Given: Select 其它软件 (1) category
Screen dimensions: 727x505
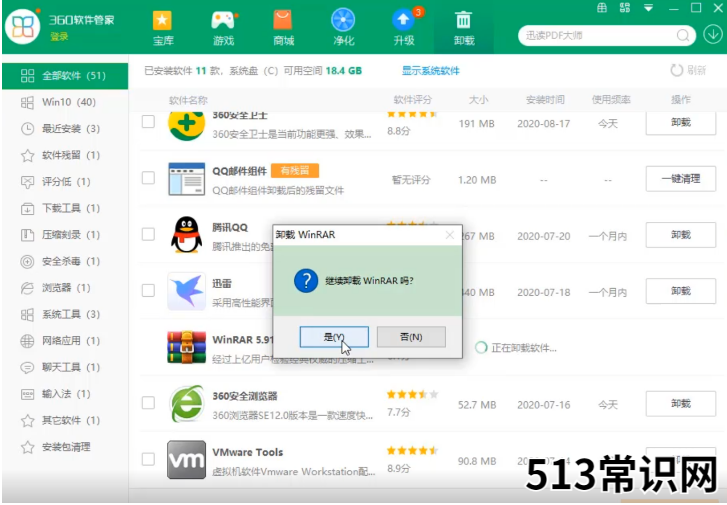Looking at the screenshot, I should (x=65, y=420).
